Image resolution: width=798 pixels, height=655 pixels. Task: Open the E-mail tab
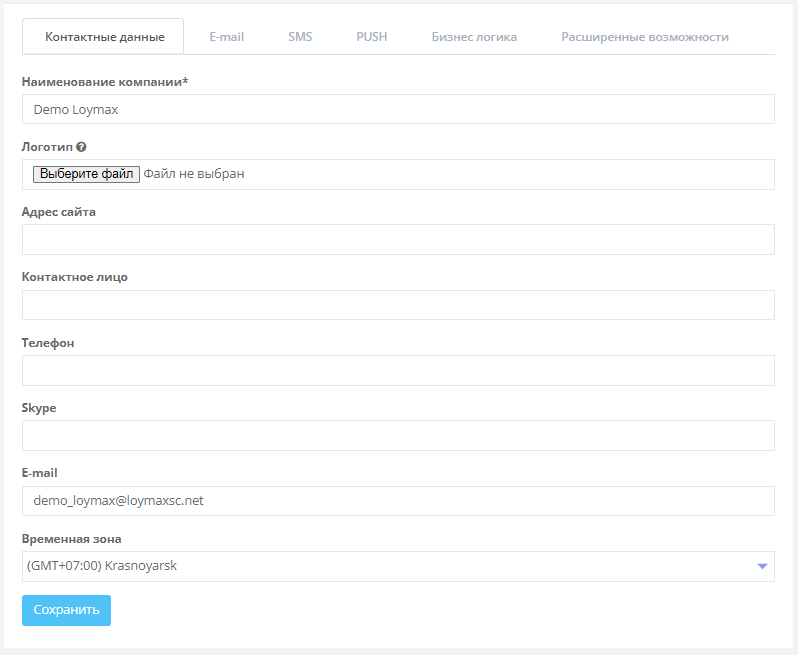coord(226,37)
